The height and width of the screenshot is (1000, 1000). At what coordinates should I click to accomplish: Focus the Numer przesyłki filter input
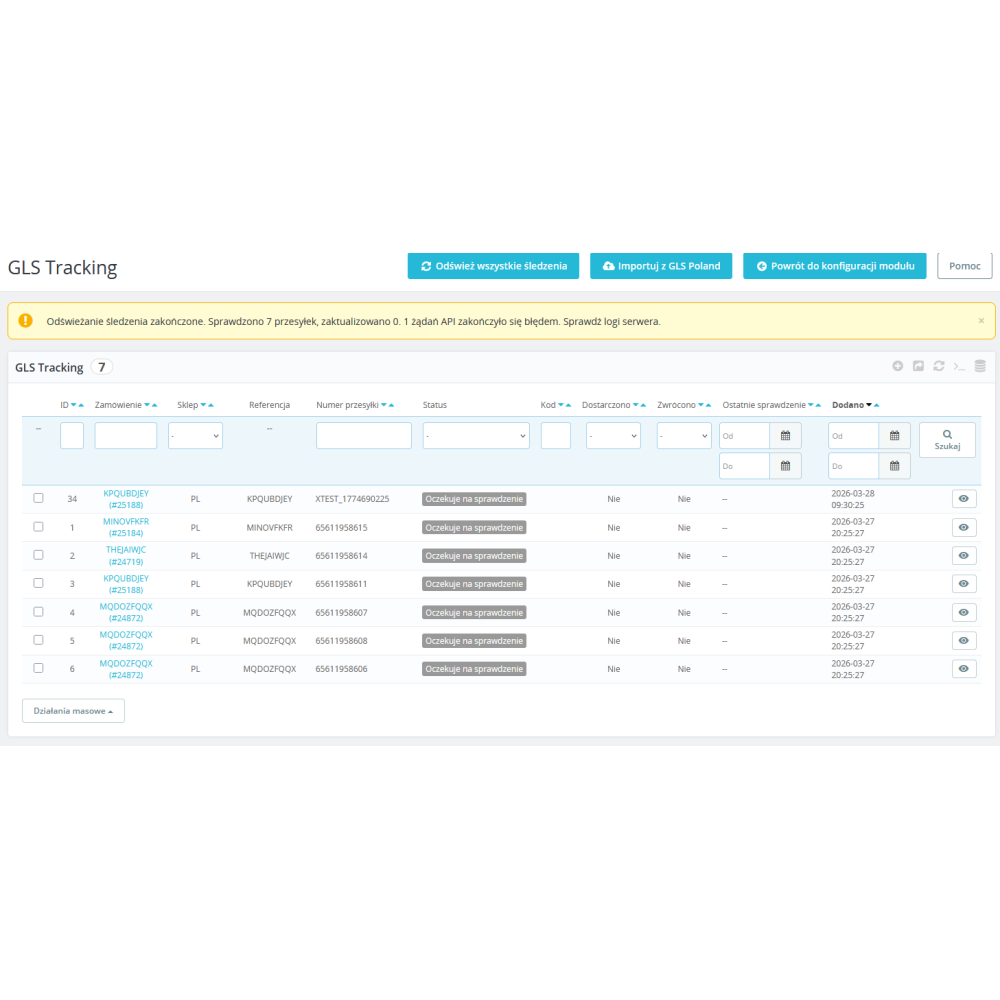(x=364, y=436)
